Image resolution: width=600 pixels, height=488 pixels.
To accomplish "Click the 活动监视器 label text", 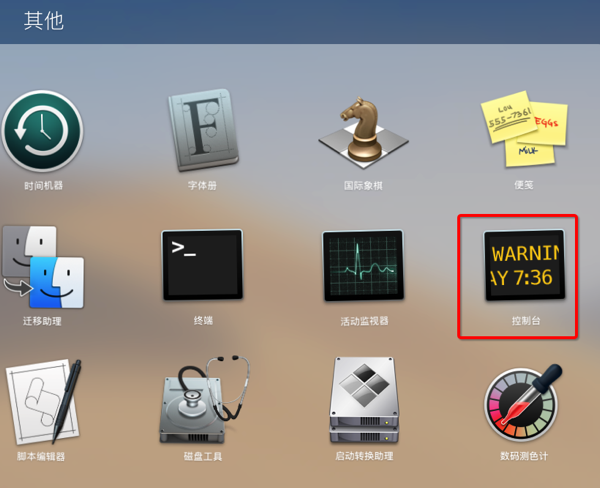I will [x=364, y=321].
